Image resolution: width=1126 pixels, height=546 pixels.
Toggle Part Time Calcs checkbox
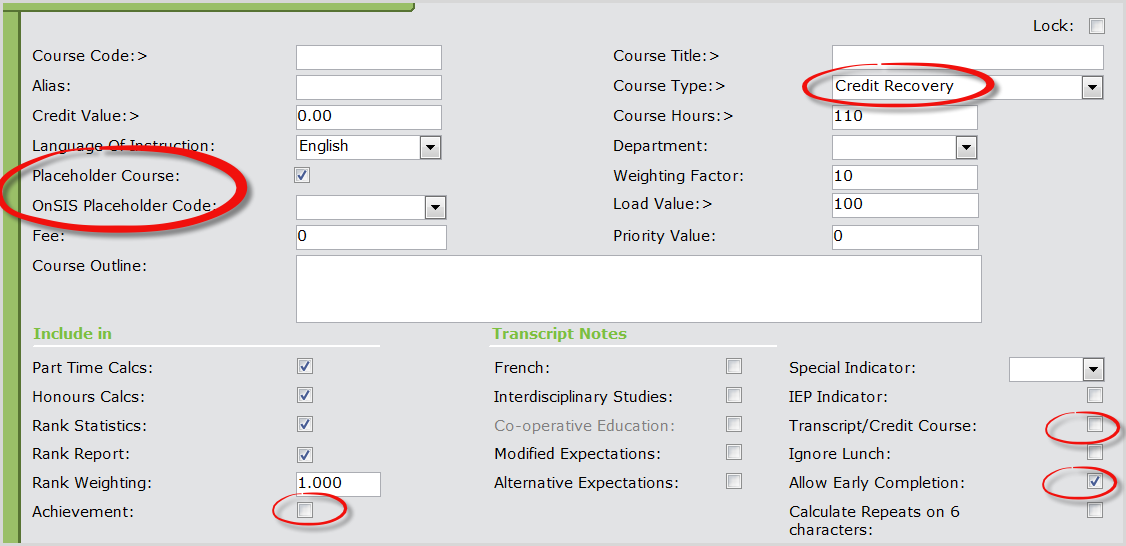pos(306,367)
